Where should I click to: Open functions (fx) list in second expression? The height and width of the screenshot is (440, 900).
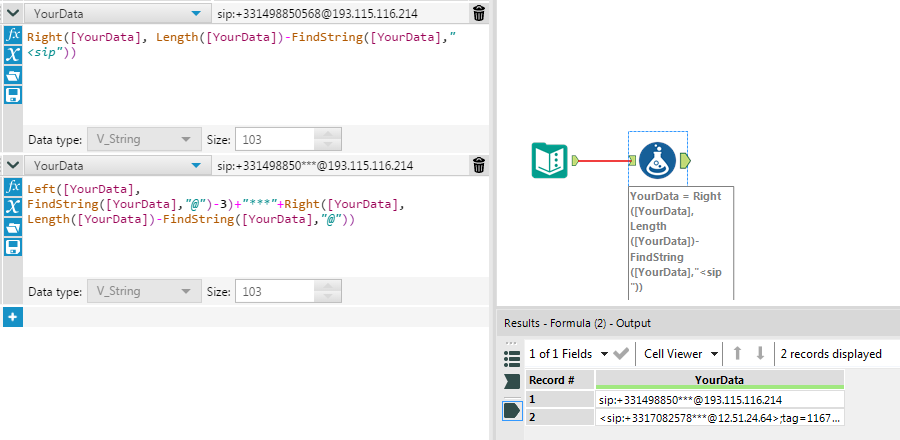click(x=13, y=187)
